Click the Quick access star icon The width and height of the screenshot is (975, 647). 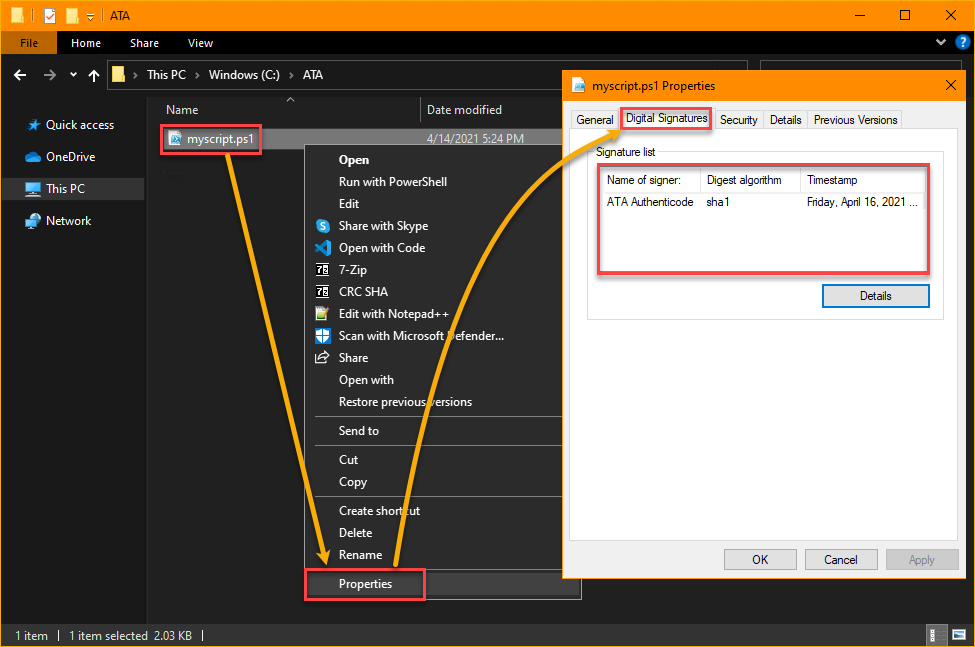(34, 125)
